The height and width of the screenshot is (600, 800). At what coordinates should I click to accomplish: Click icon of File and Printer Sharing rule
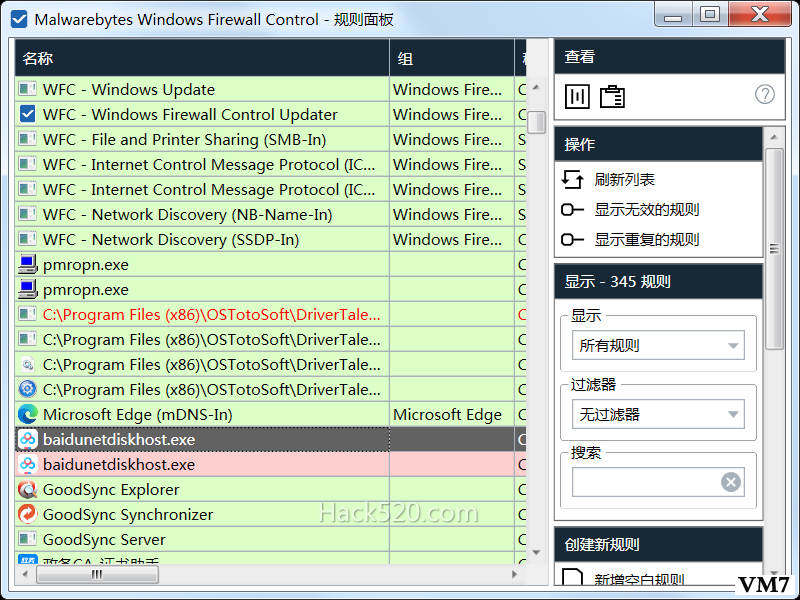[28, 139]
